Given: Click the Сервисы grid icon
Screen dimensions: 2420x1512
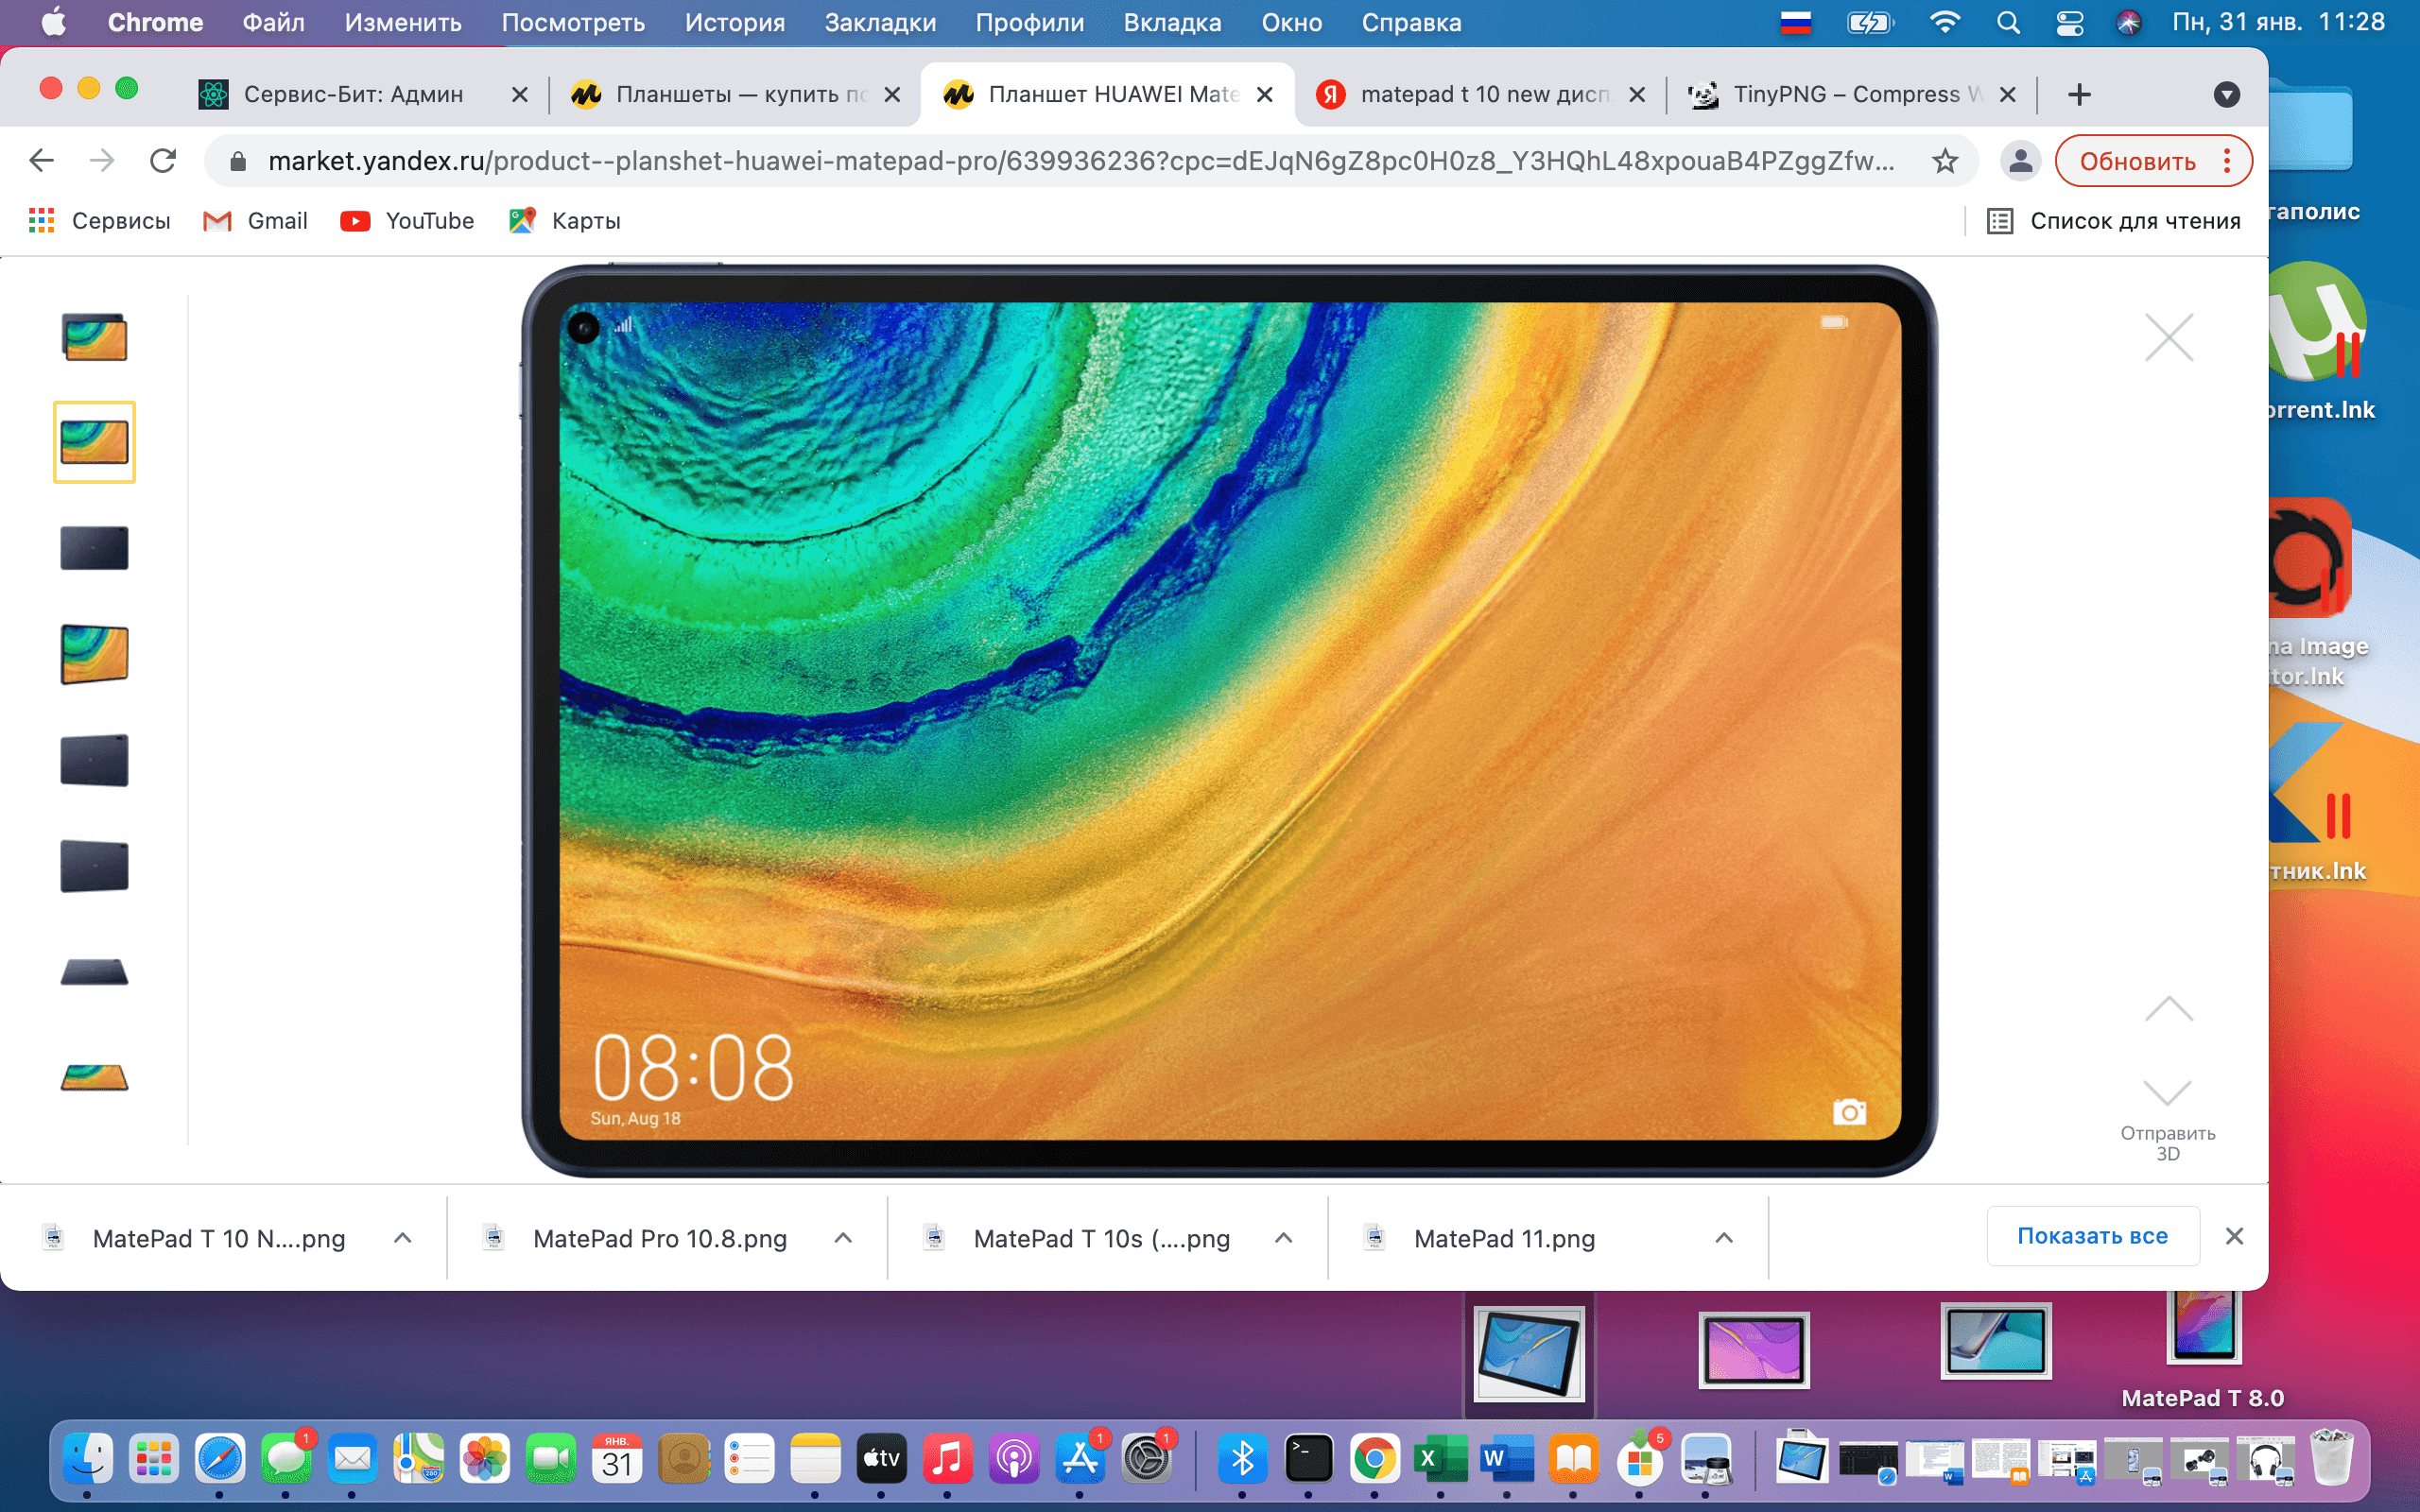Looking at the screenshot, I should pos(42,220).
